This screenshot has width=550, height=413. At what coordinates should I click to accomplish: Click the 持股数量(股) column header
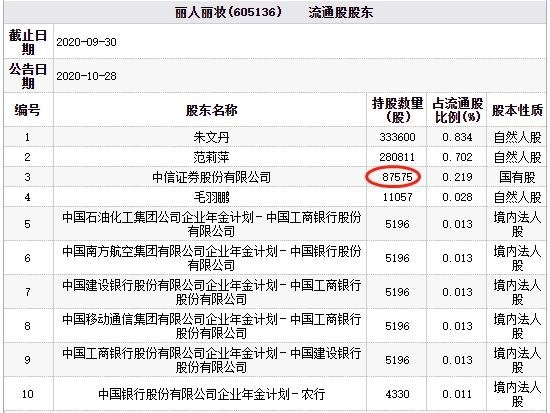pyautogui.click(x=397, y=110)
